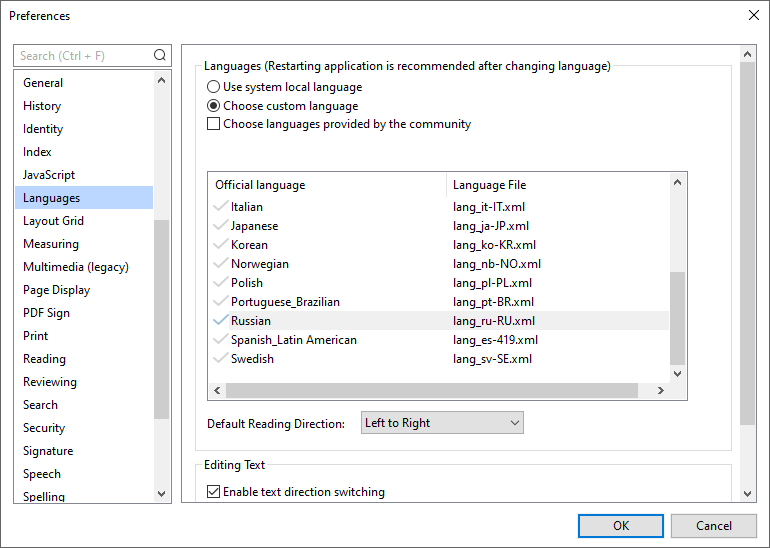The height and width of the screenshot is (548, 770).
Task: Click the search magnifier icon
Action: click(x=160, y=56)
